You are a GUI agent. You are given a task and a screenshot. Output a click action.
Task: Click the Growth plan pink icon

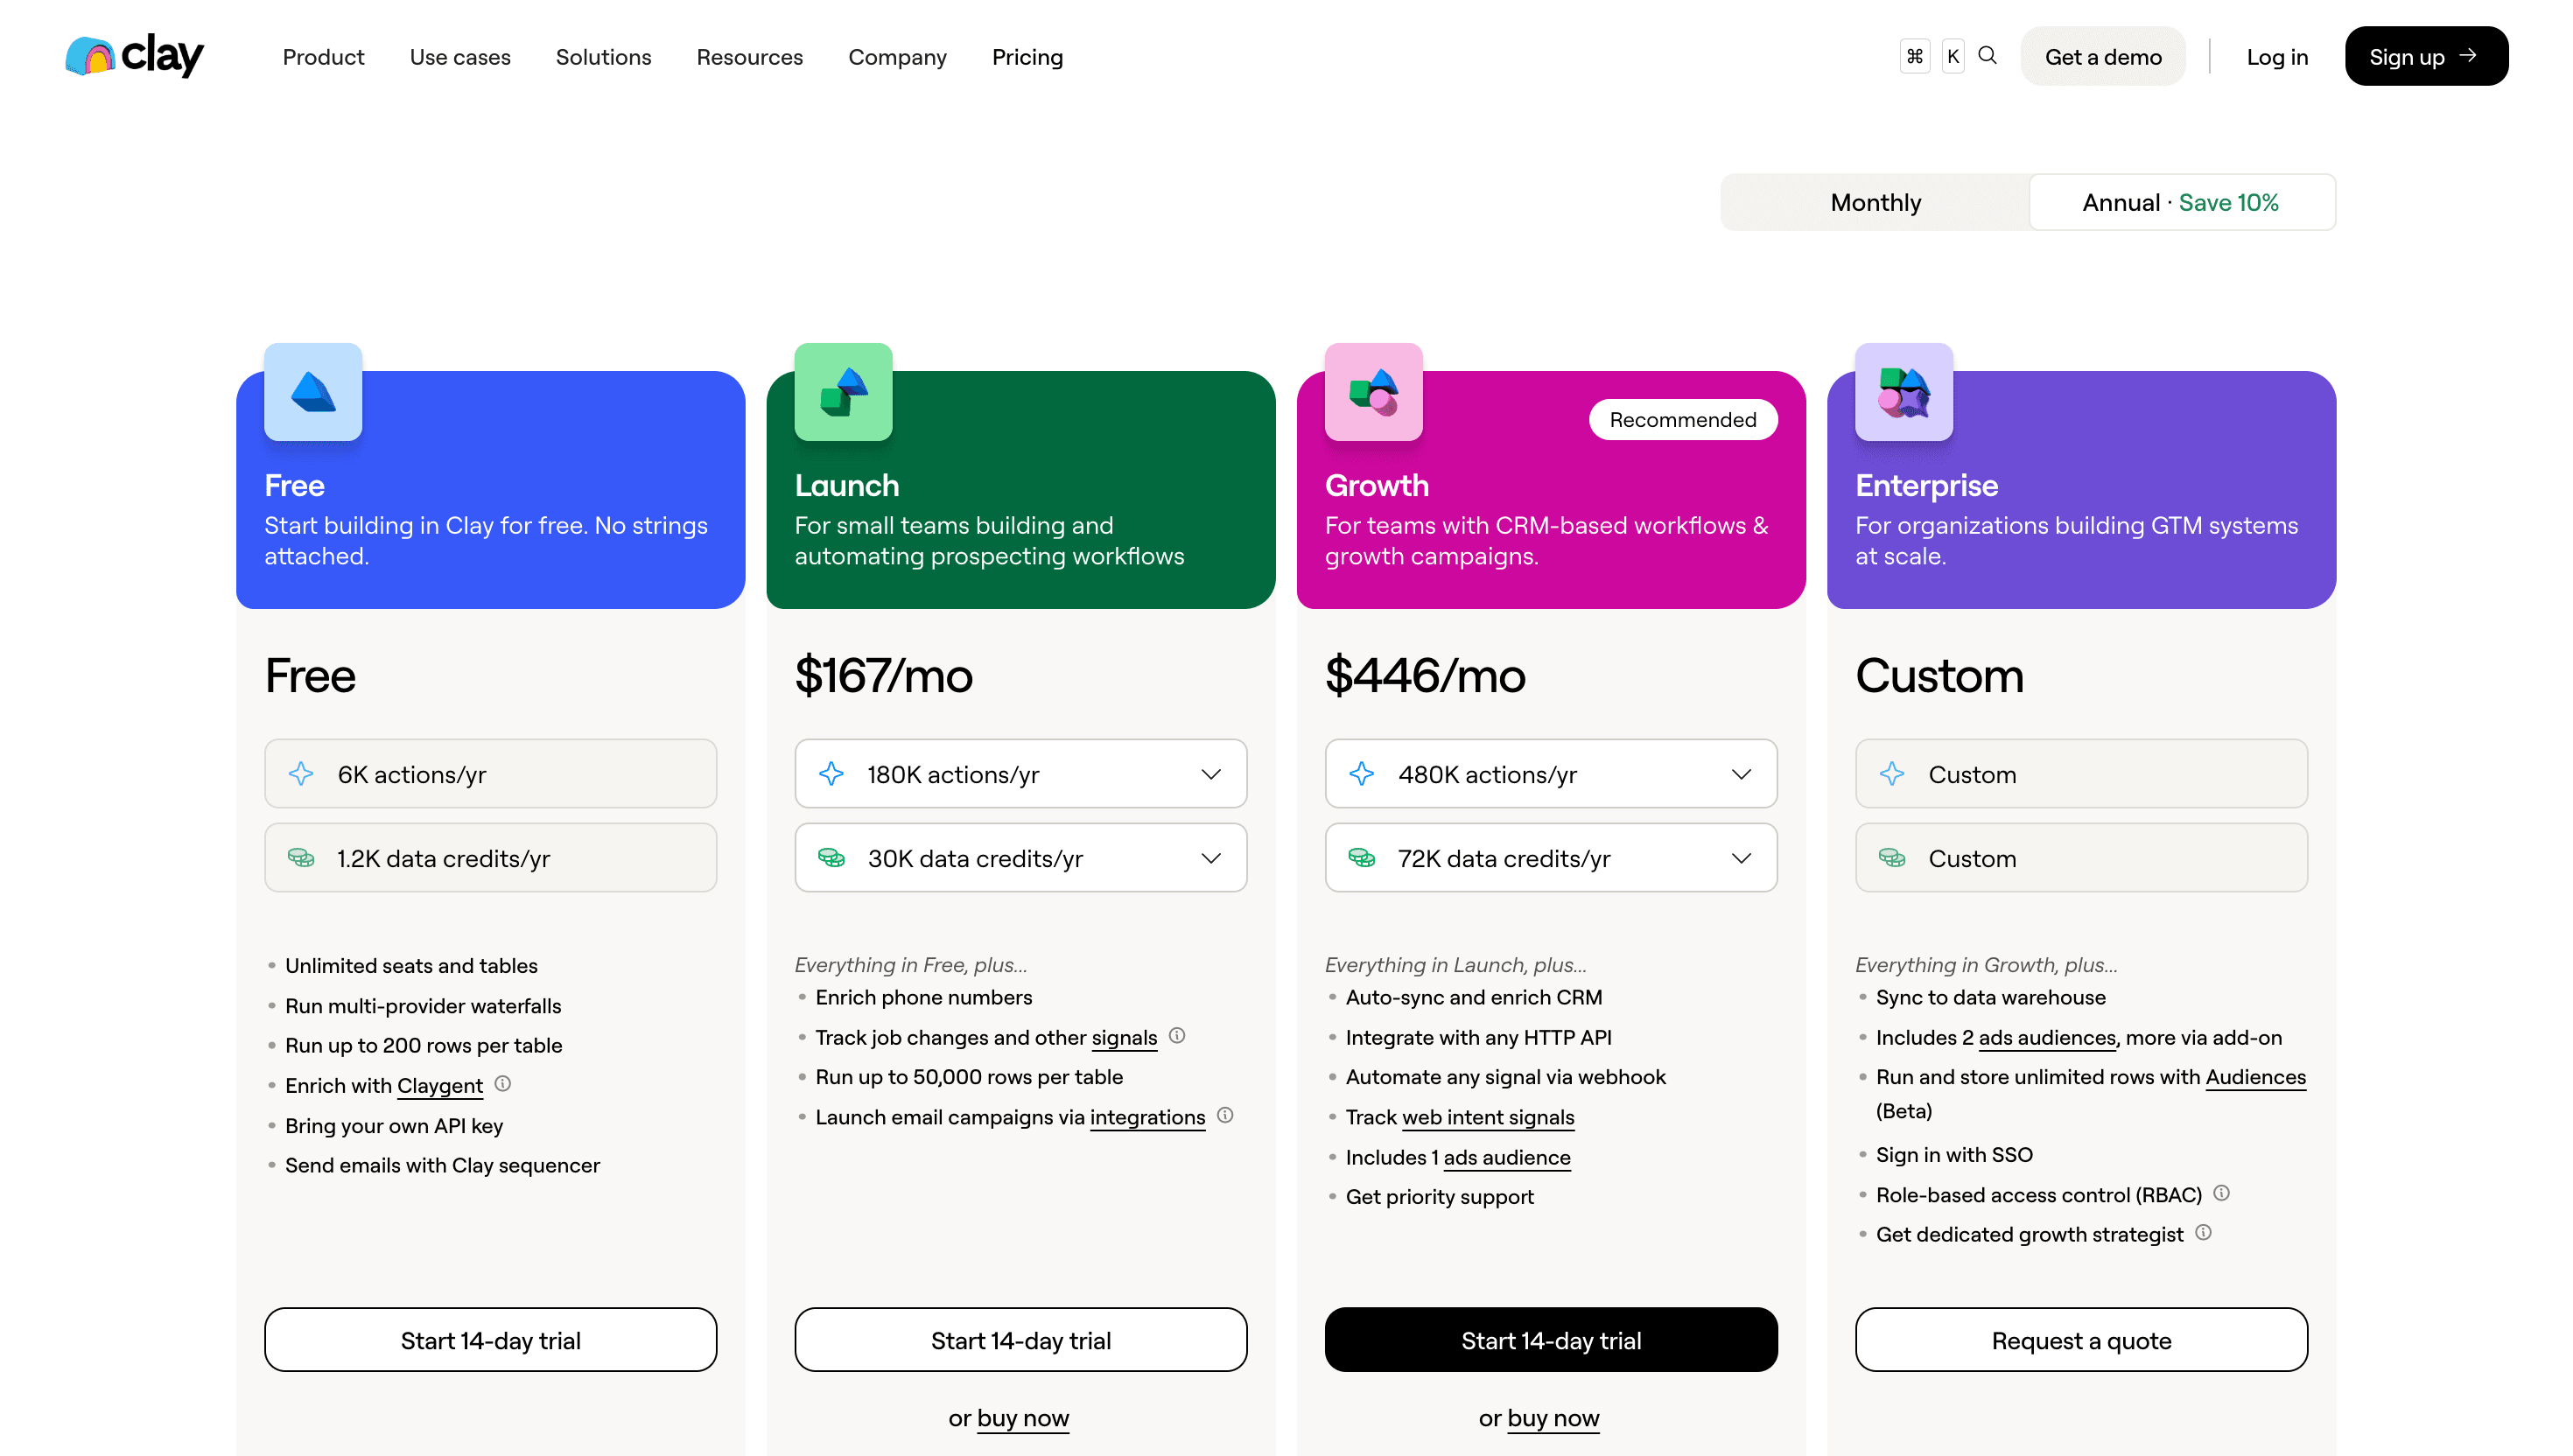(x=1372, y=391)
